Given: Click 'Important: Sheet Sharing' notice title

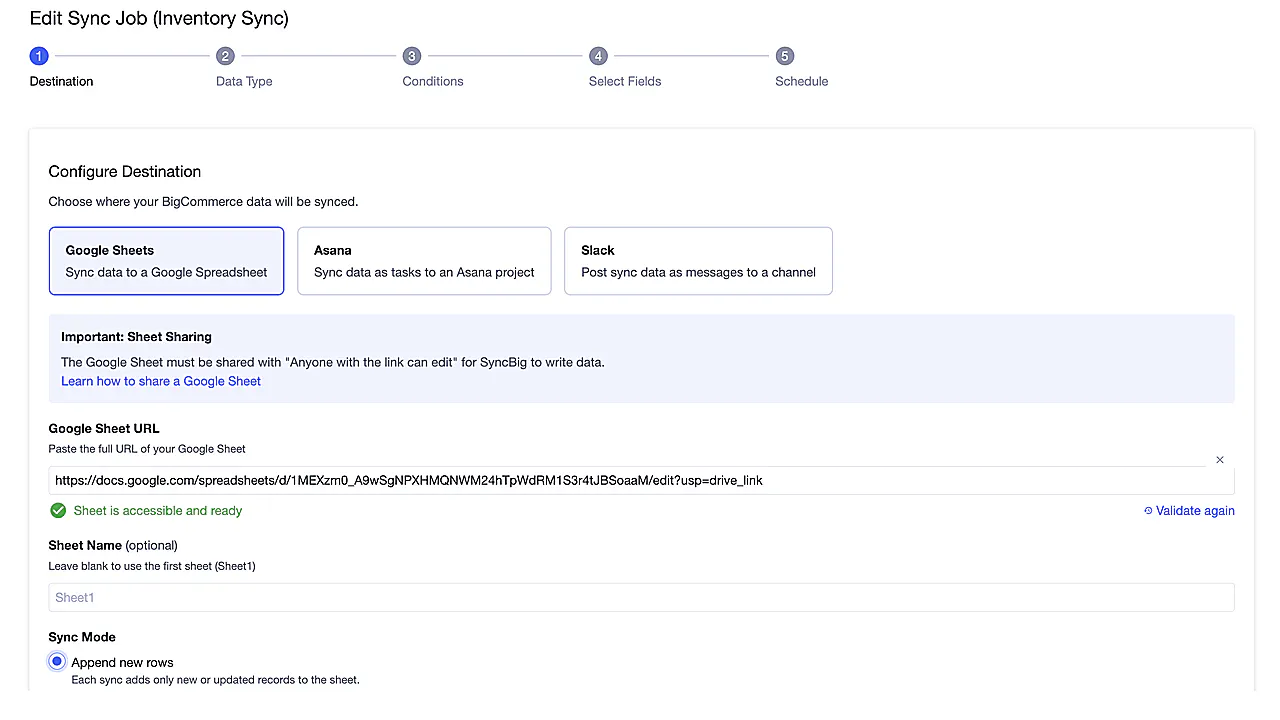Looking at the screenshot, I should pos(136,337).
